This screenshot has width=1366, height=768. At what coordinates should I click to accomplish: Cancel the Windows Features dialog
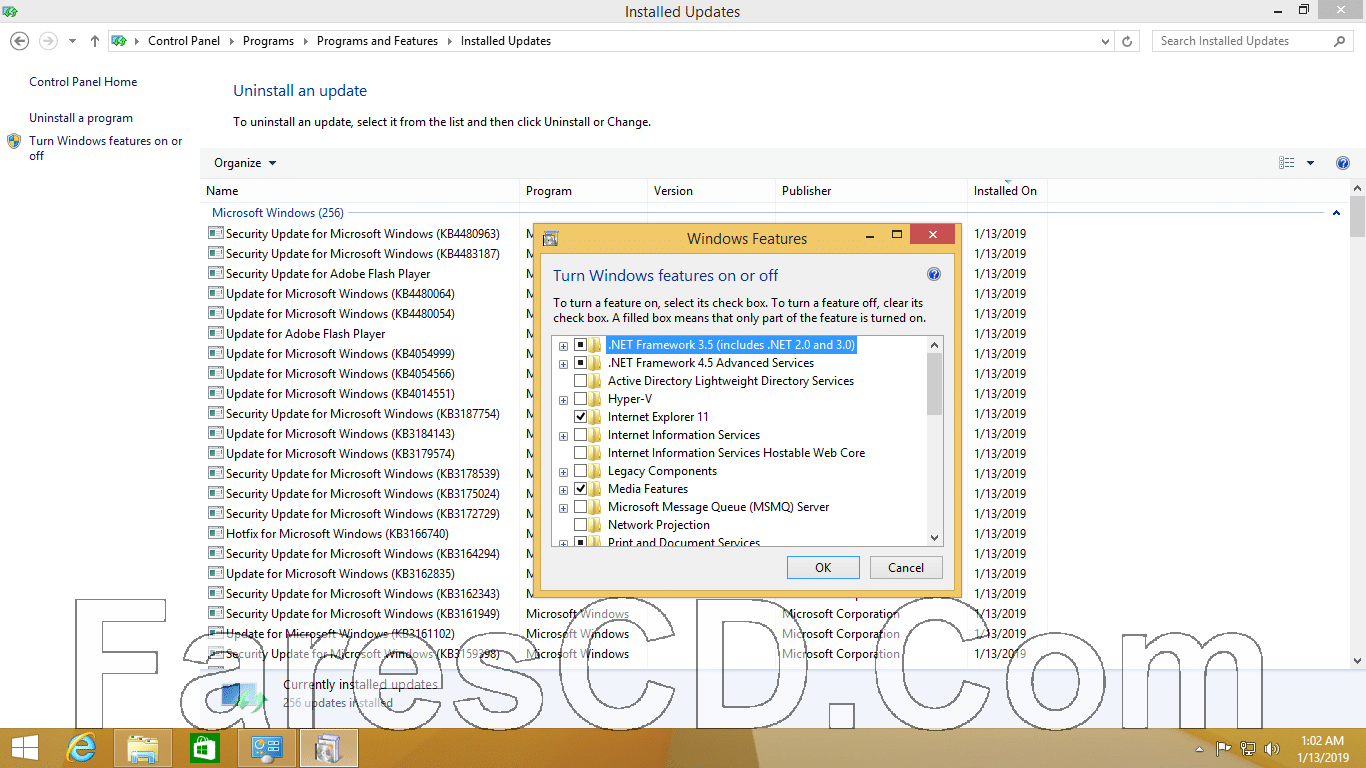tap(906, 567)
